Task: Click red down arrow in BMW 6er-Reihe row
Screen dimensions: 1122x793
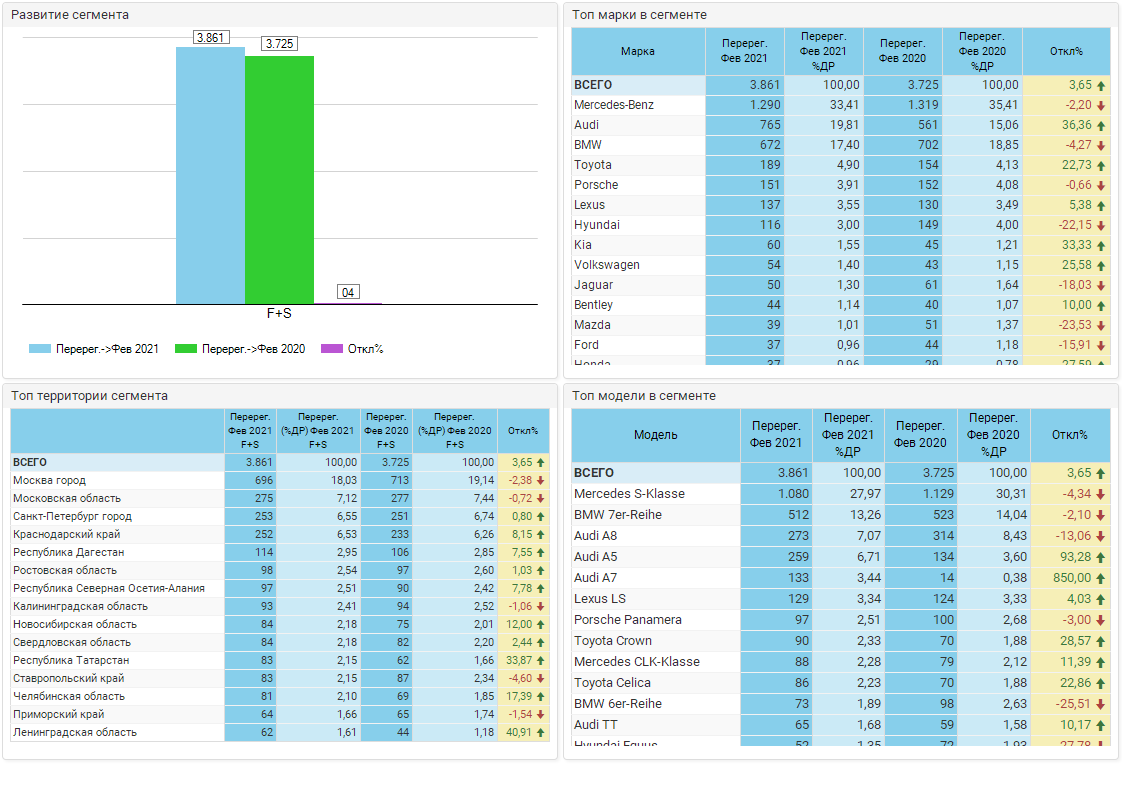Action: (1101, 704)
